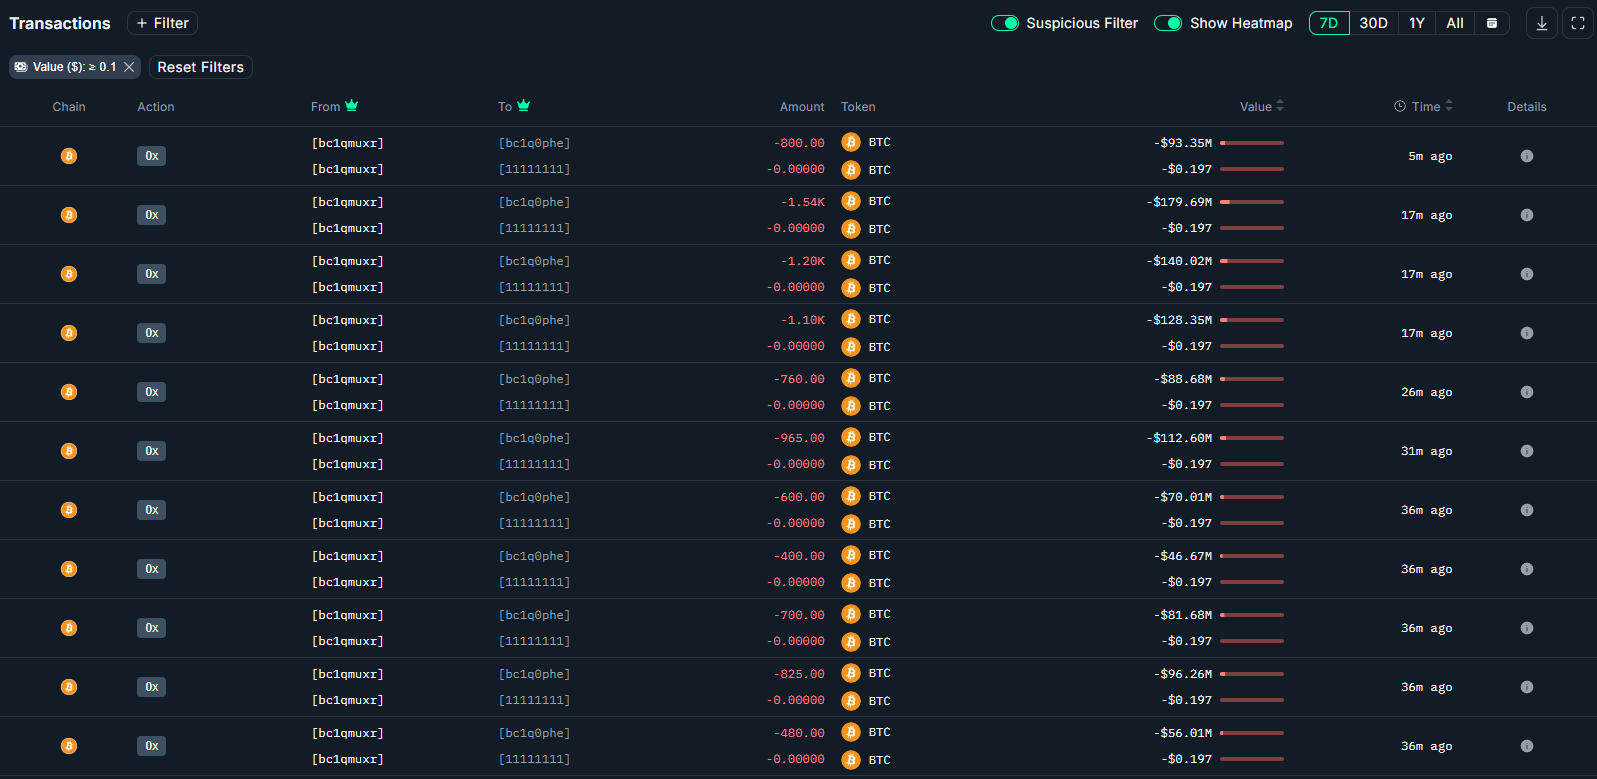Image resolution: width=1597 pixels, height=779 pixels.
Task: Remove the Value ≥ 0.1 filter chip
Action: tap(129, 67)
